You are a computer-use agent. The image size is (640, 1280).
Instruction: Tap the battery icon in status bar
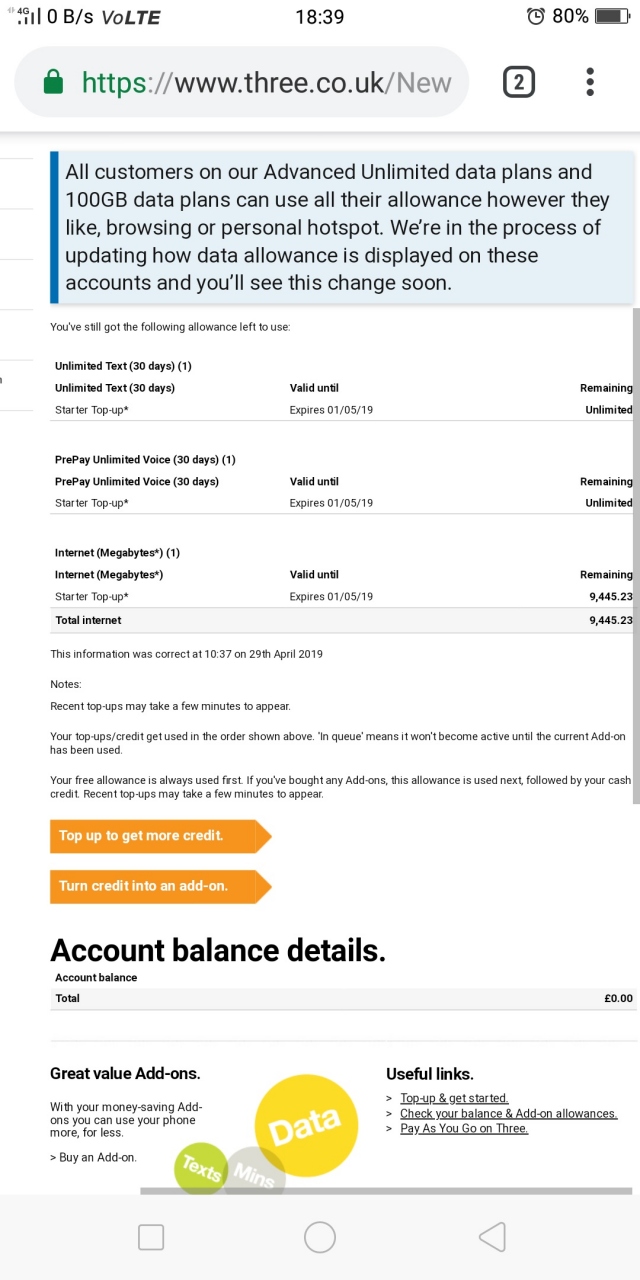point(611,16)
